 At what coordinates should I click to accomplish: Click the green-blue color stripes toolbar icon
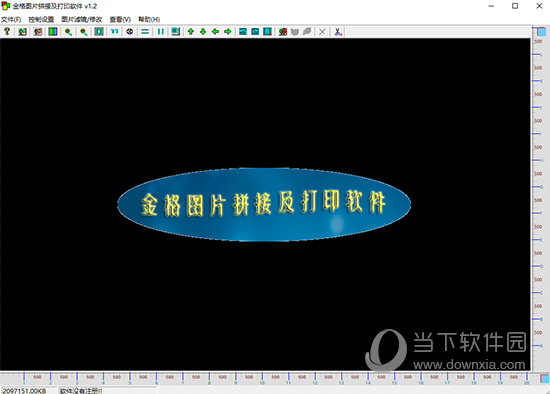[x=53, y=32]
